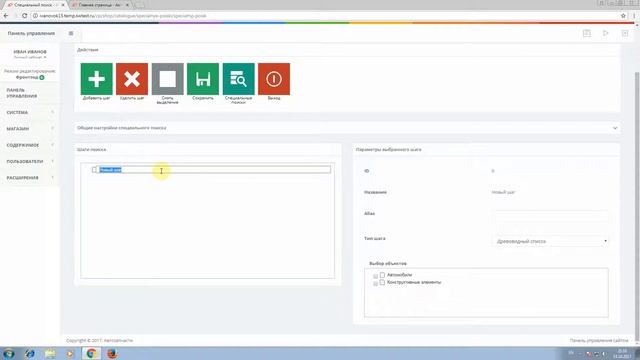Click the red Delete step X icon
640x360 pixels.
tap(132, 79)
